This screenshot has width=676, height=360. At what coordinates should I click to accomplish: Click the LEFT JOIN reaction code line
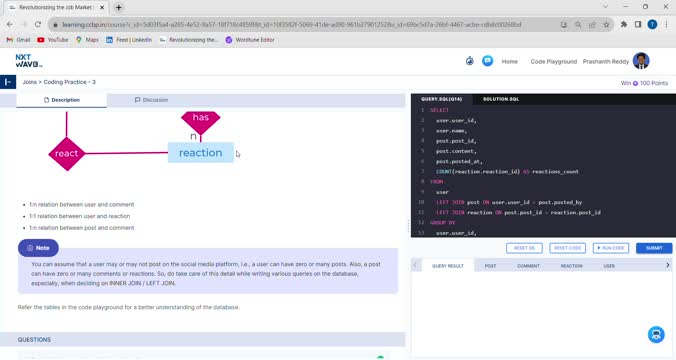click(518, 213)
